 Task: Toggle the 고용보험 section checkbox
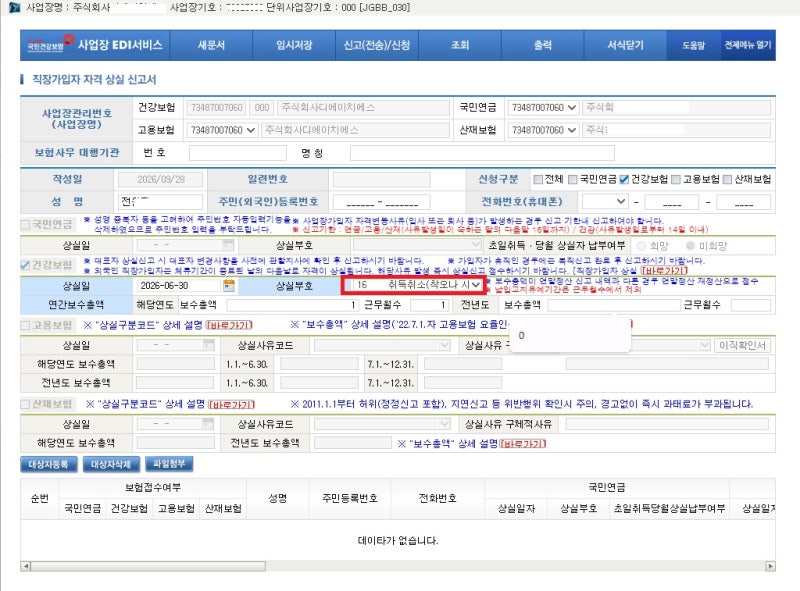pyautogui.click(x=25, y=325)
